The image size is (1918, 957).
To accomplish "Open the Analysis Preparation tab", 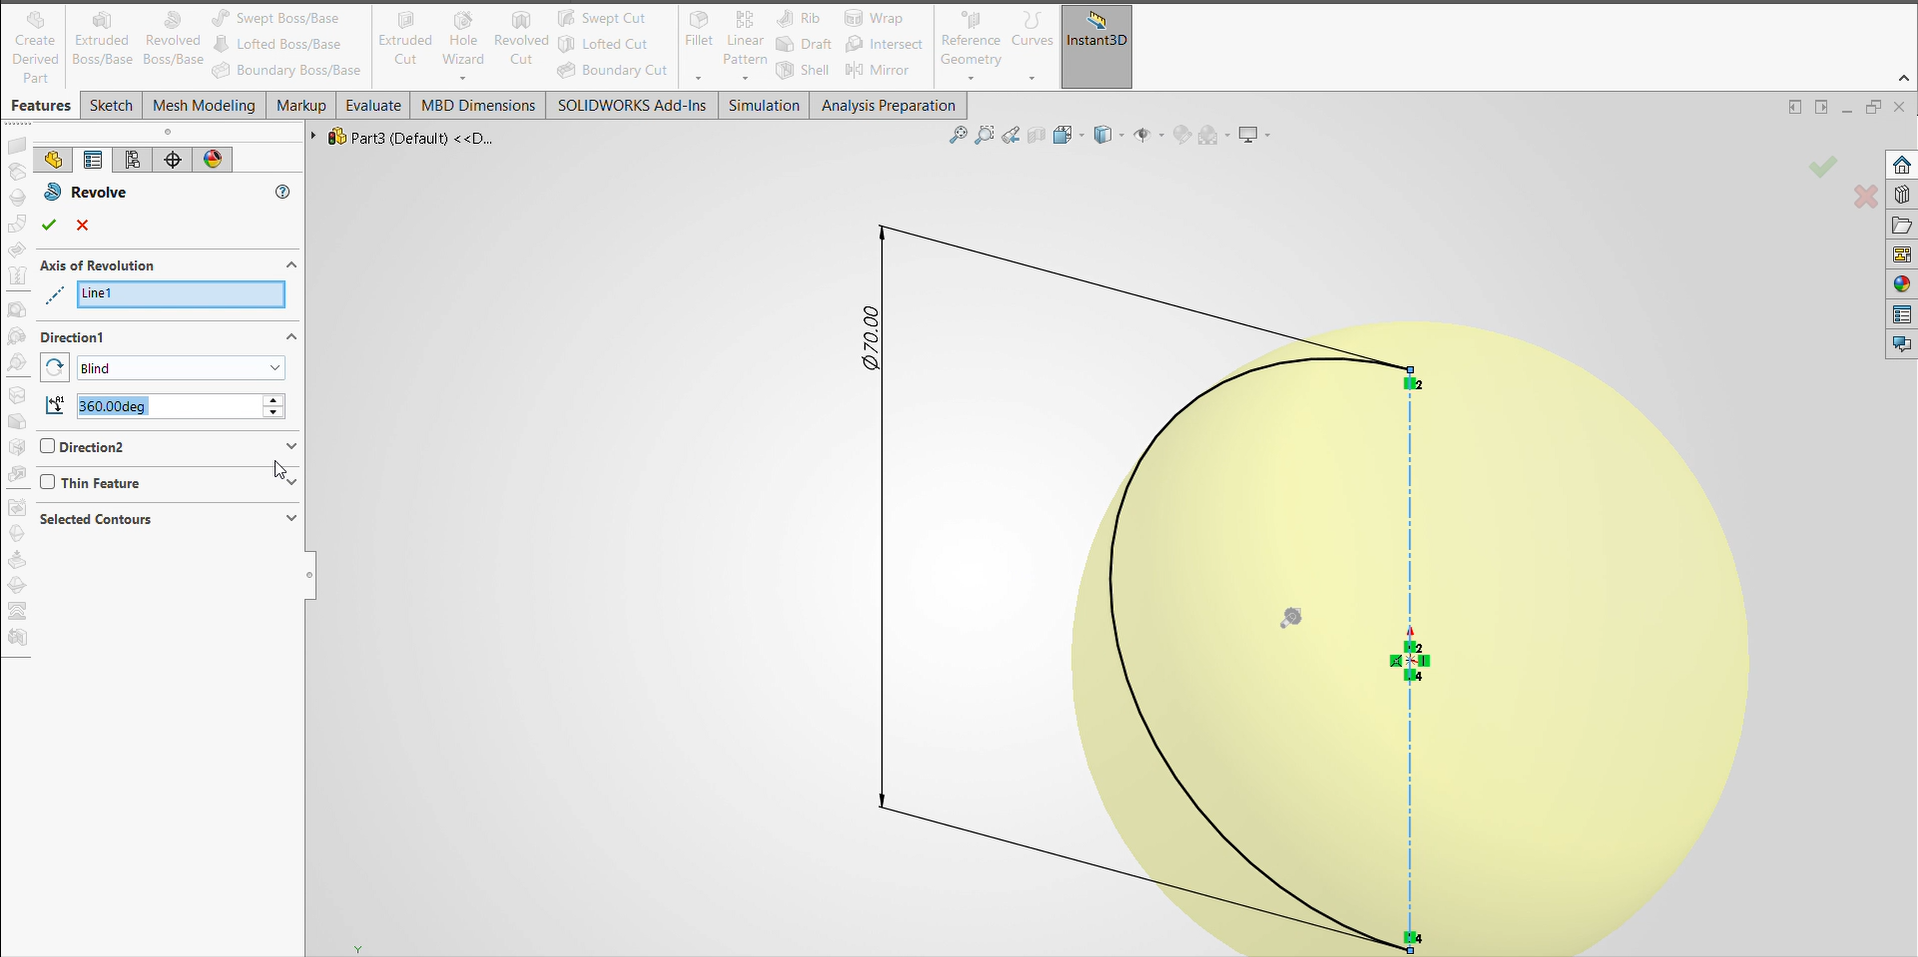I will point(888,105).
